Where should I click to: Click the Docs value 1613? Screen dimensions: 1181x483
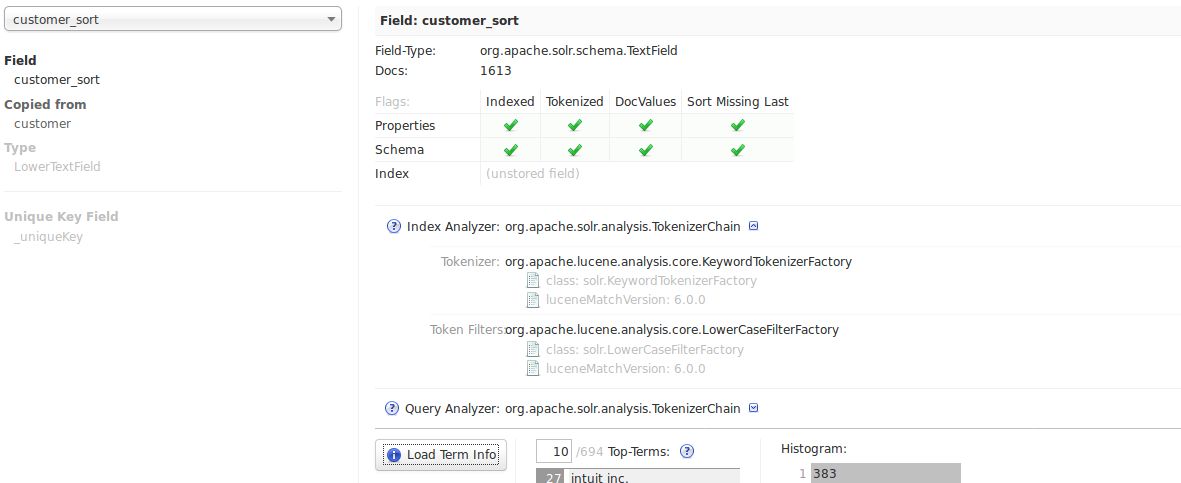[496, 71]
